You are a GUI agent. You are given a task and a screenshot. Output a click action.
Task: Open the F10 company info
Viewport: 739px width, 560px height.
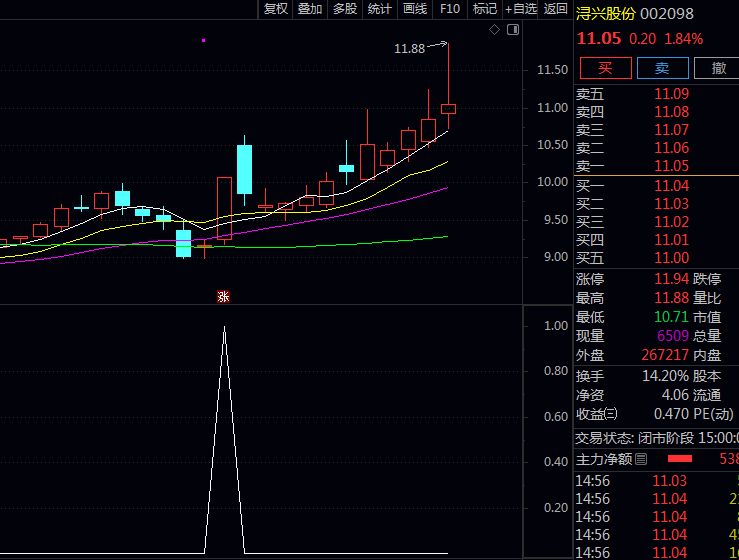coord(450,9)
